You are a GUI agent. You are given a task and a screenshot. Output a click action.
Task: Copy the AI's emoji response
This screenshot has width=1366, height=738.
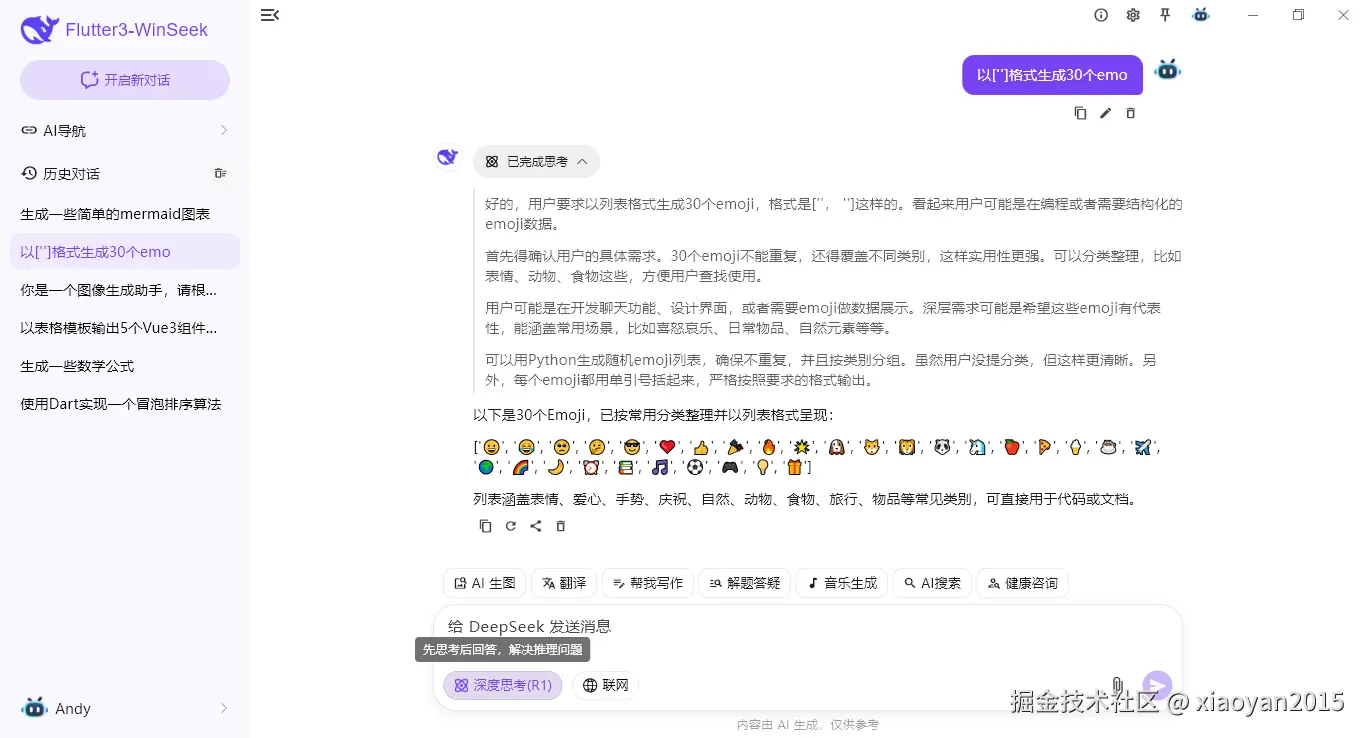click(485, 525)
